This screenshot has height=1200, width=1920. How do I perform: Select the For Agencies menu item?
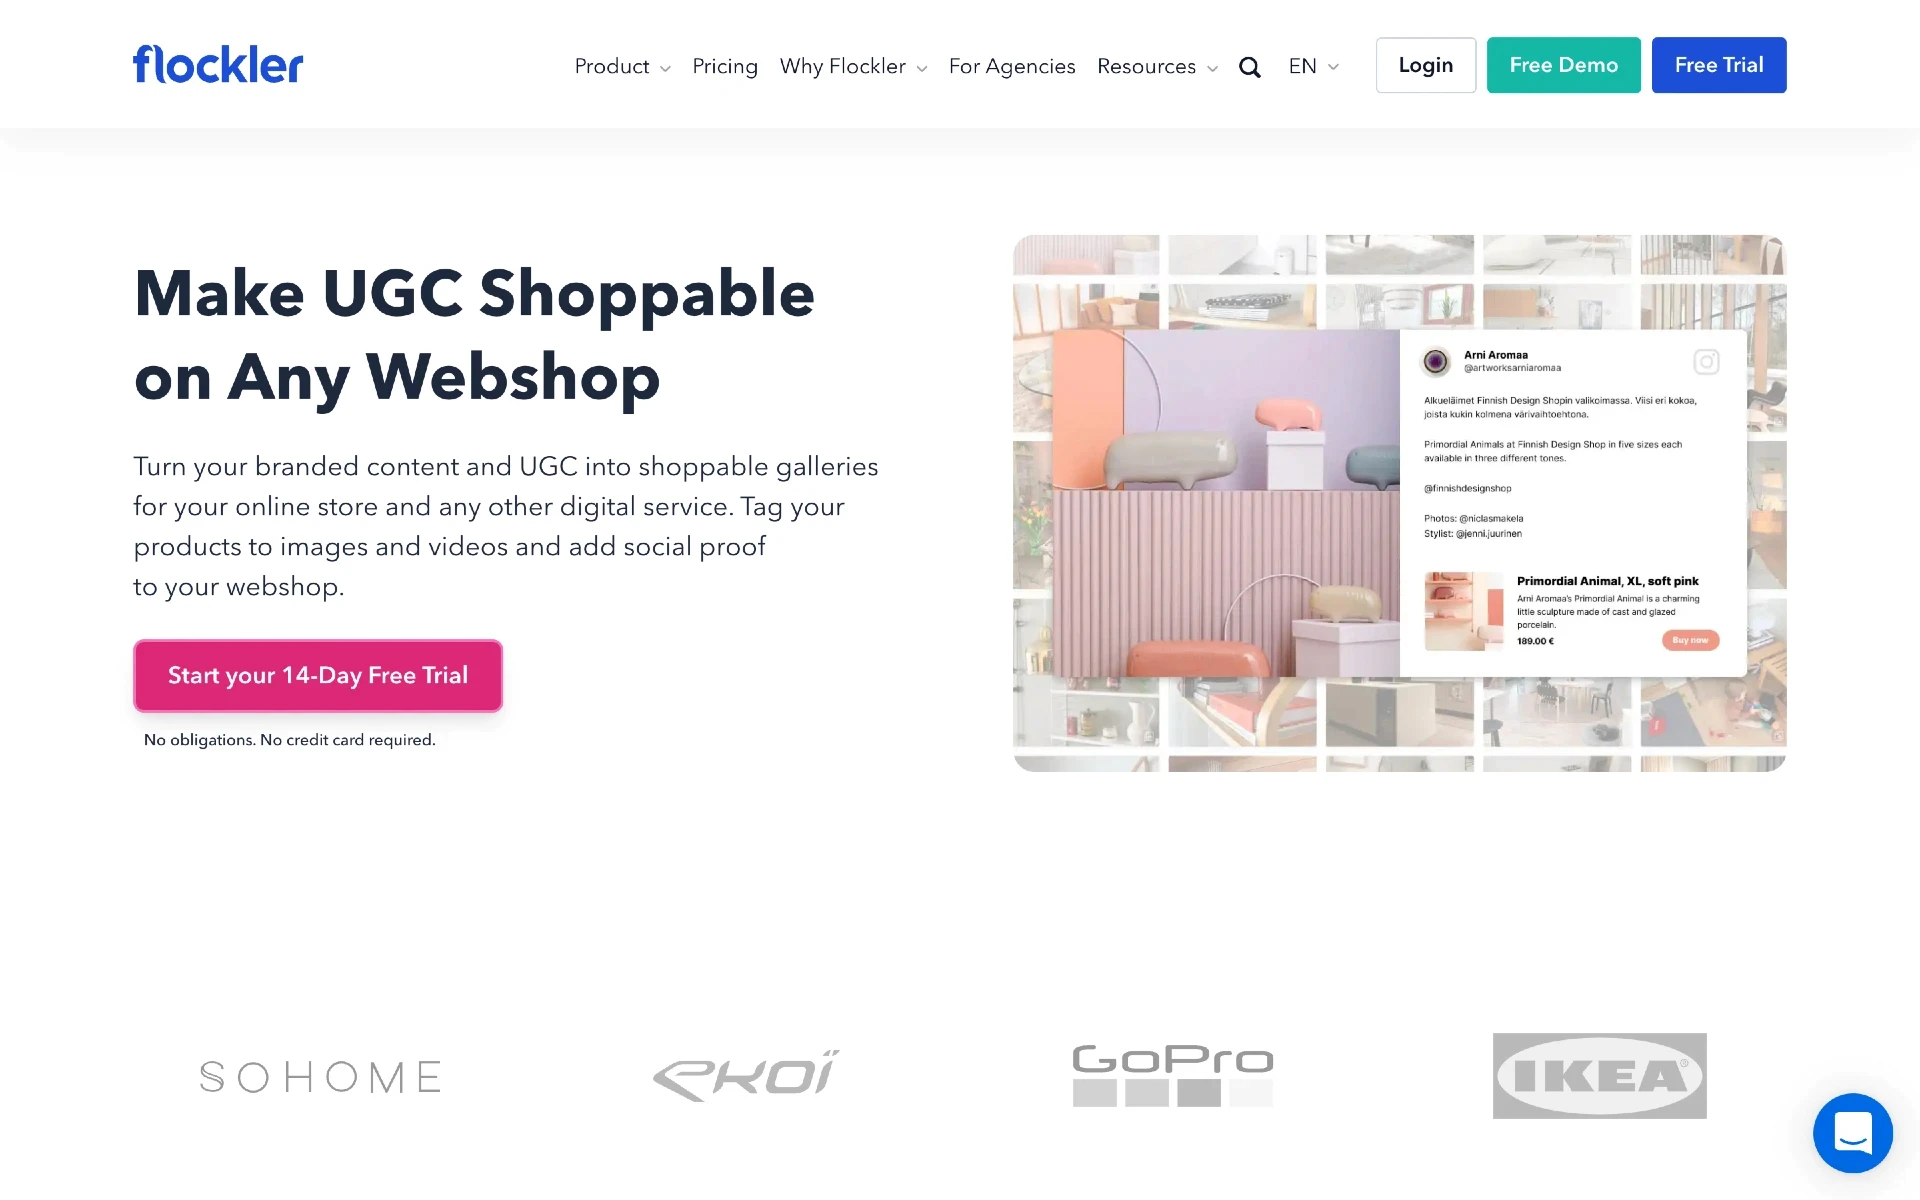pyautogui.click(x=1012, y=65)
